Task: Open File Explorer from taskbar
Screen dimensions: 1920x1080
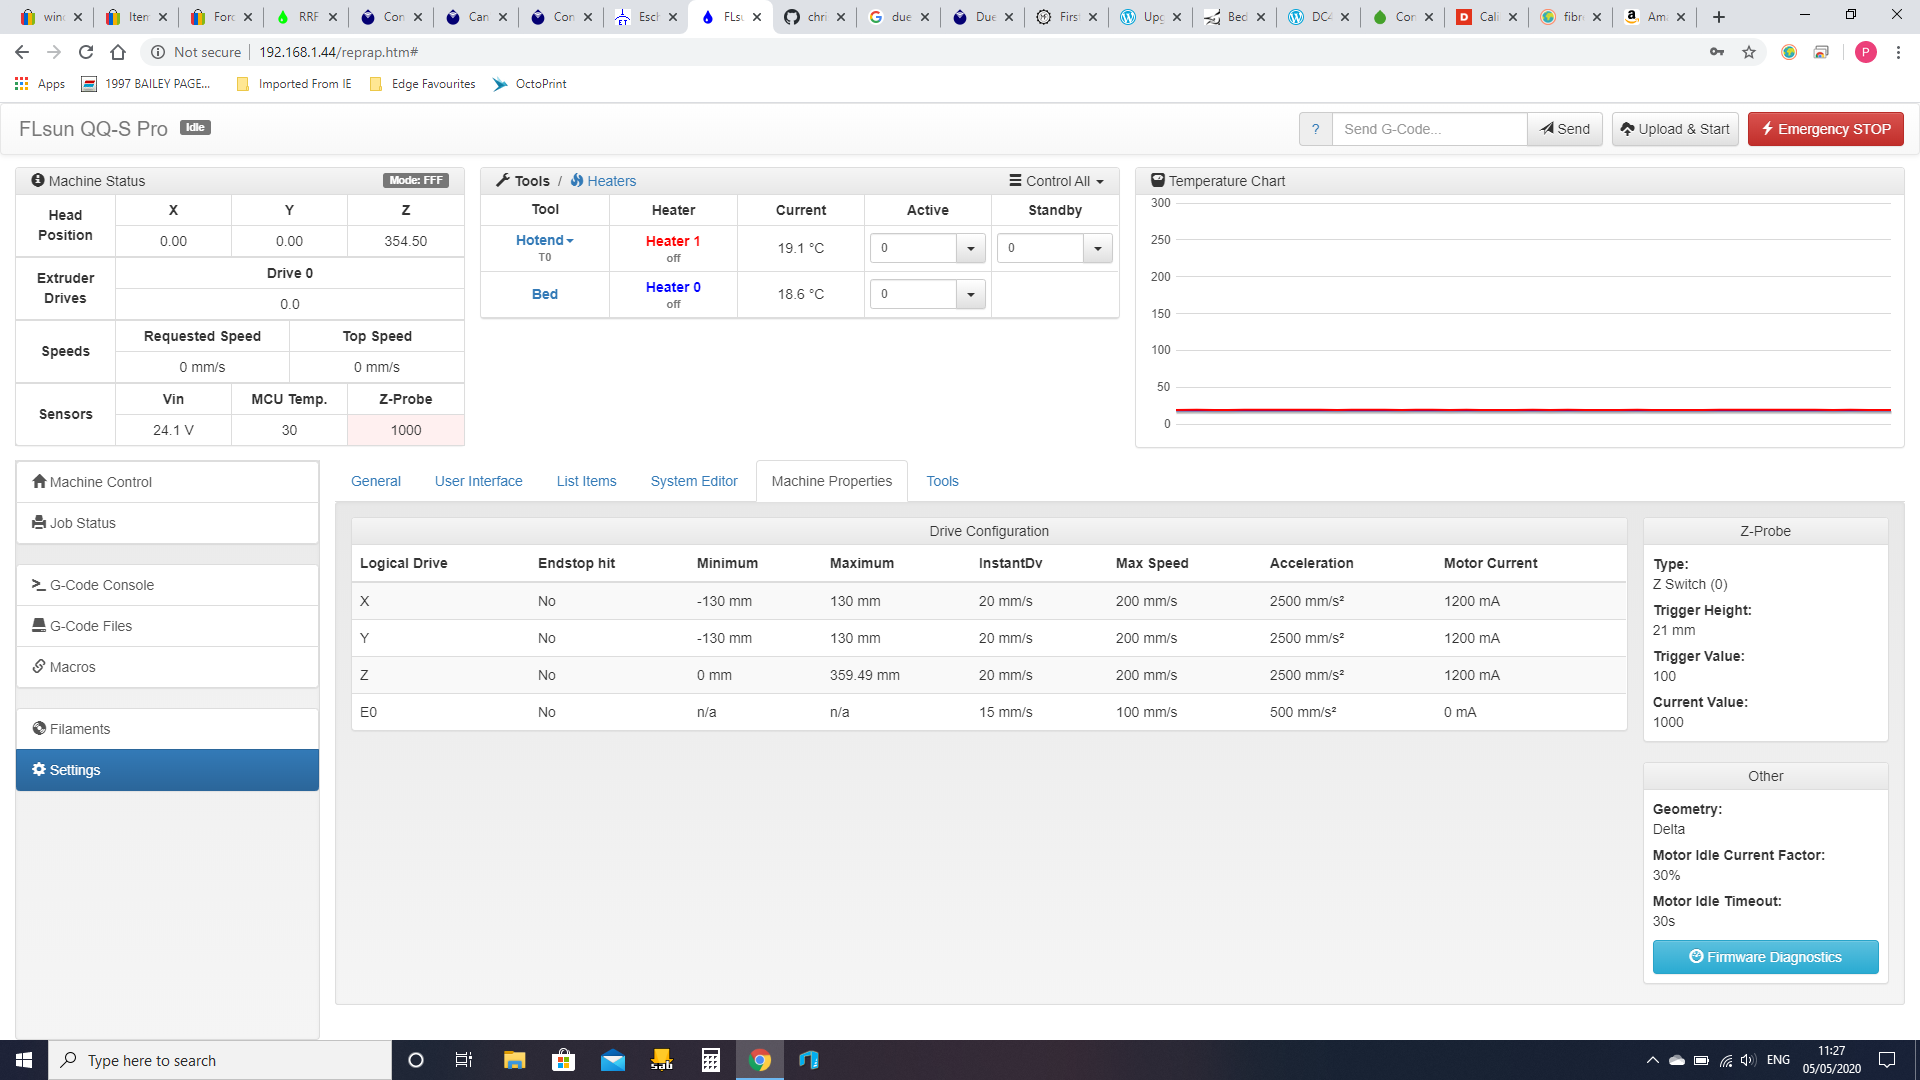Action: tap(514, 1060)
